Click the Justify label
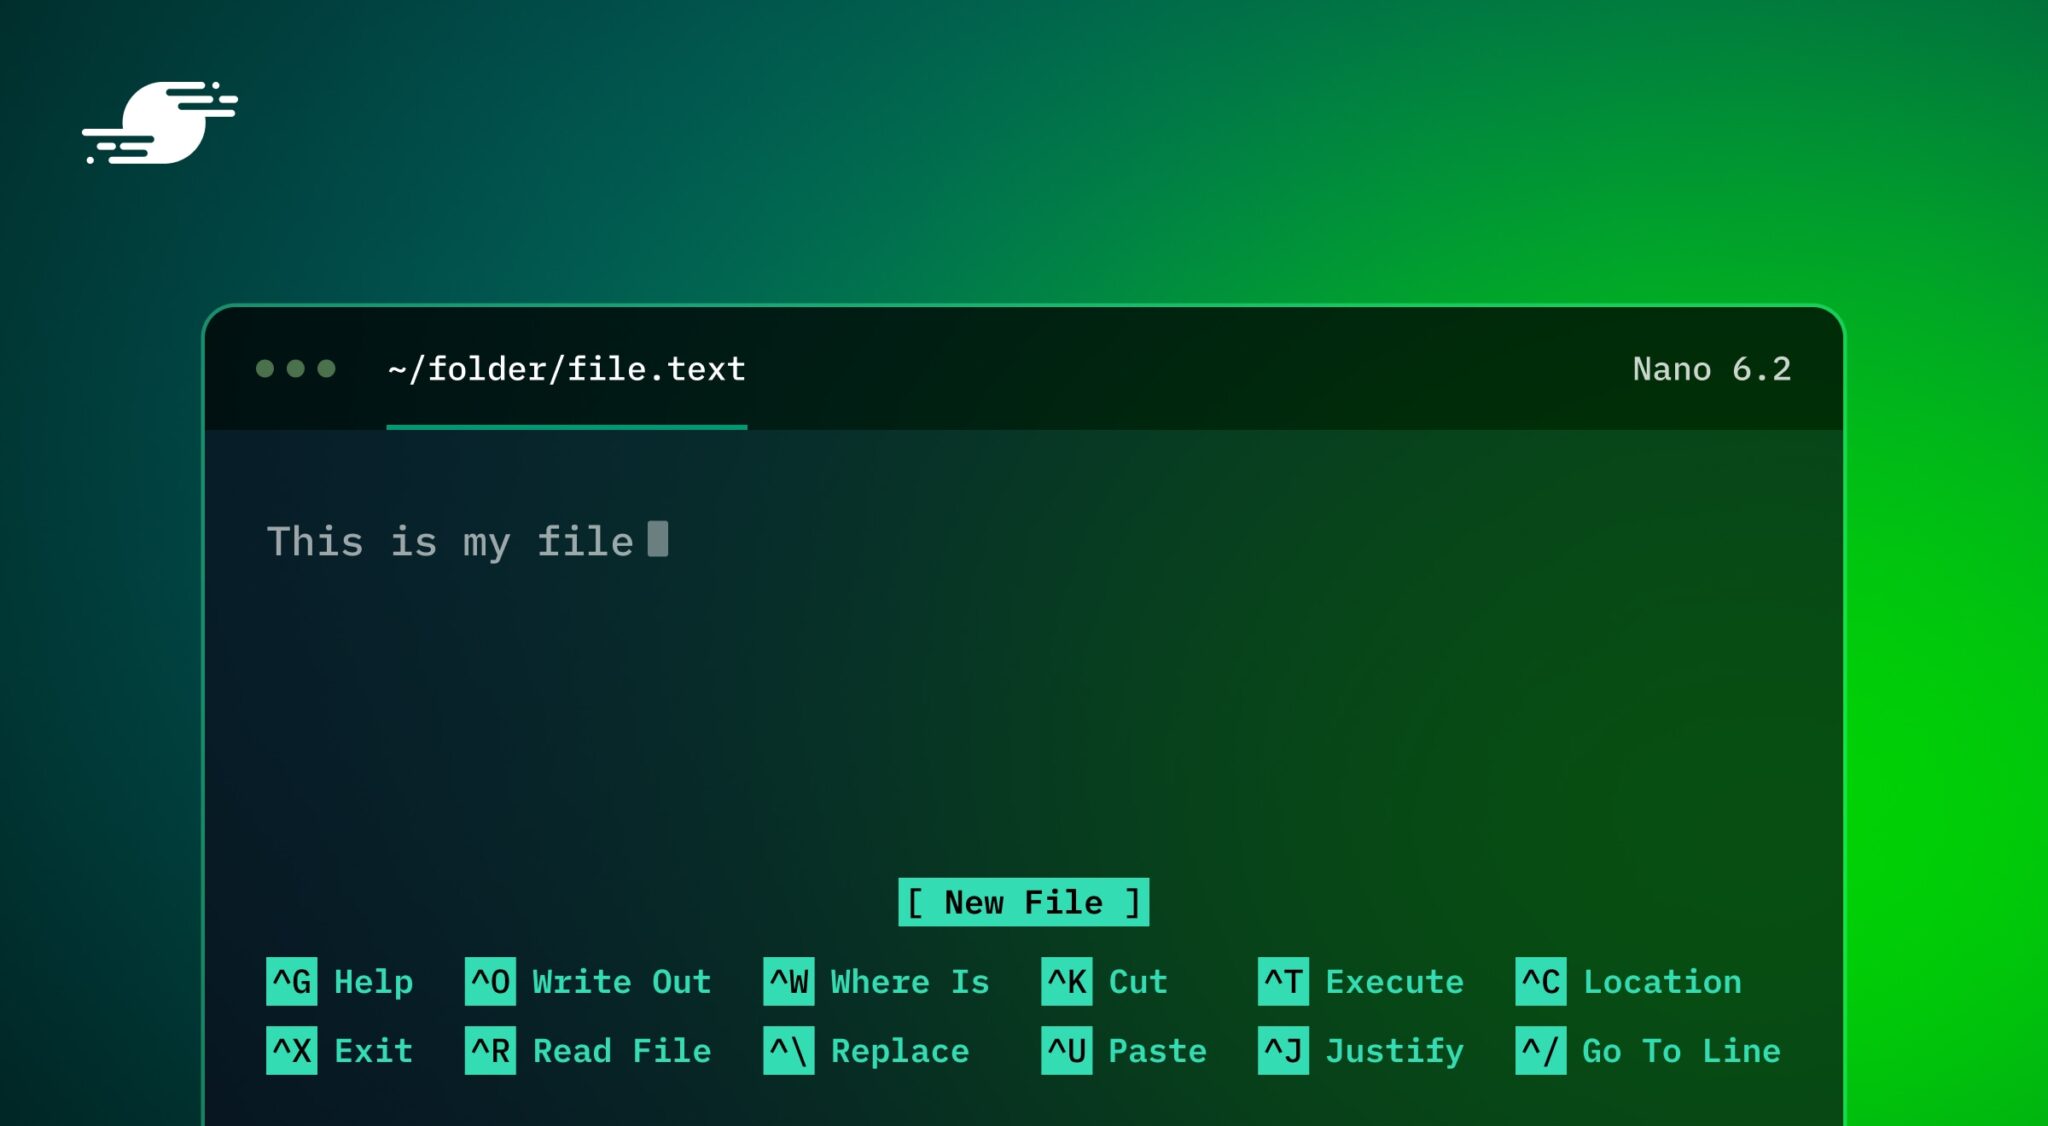This screenshot has width=2048, height=1126. [x=1395, y=1051]
